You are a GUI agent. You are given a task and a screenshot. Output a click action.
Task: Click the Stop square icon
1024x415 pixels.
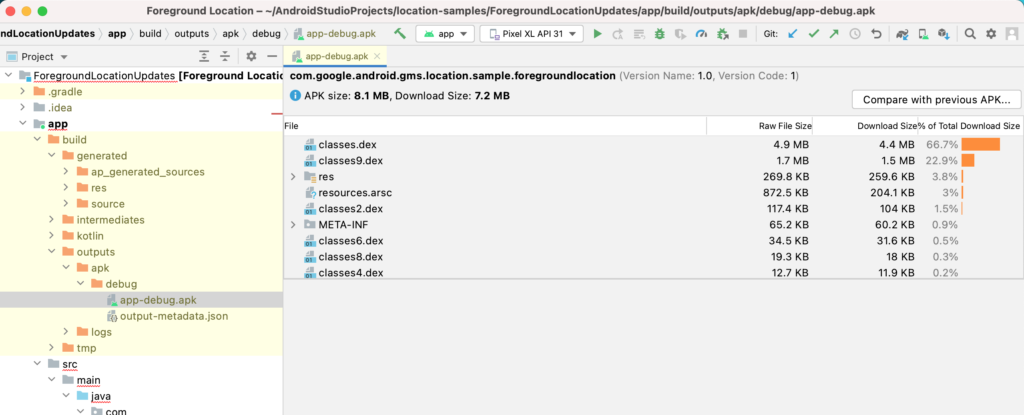742,34
